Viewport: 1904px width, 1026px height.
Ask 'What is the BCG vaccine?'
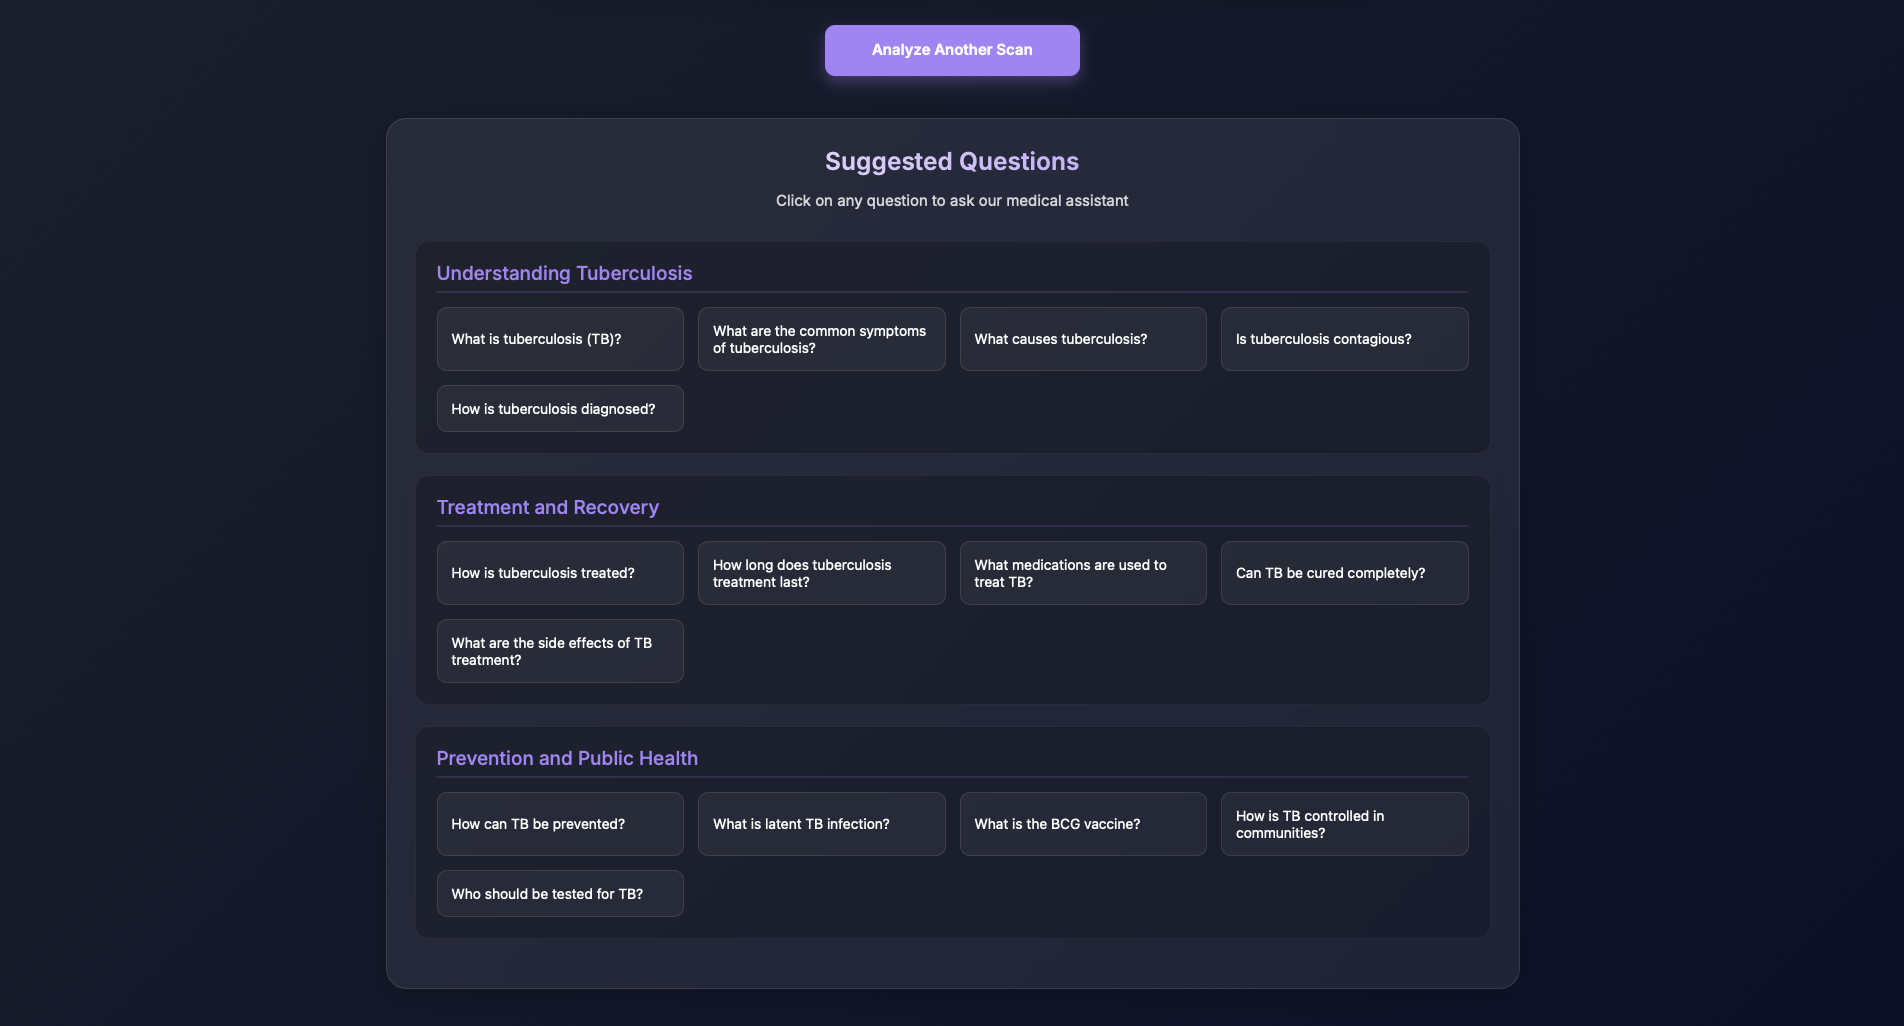click(1083, 824)
